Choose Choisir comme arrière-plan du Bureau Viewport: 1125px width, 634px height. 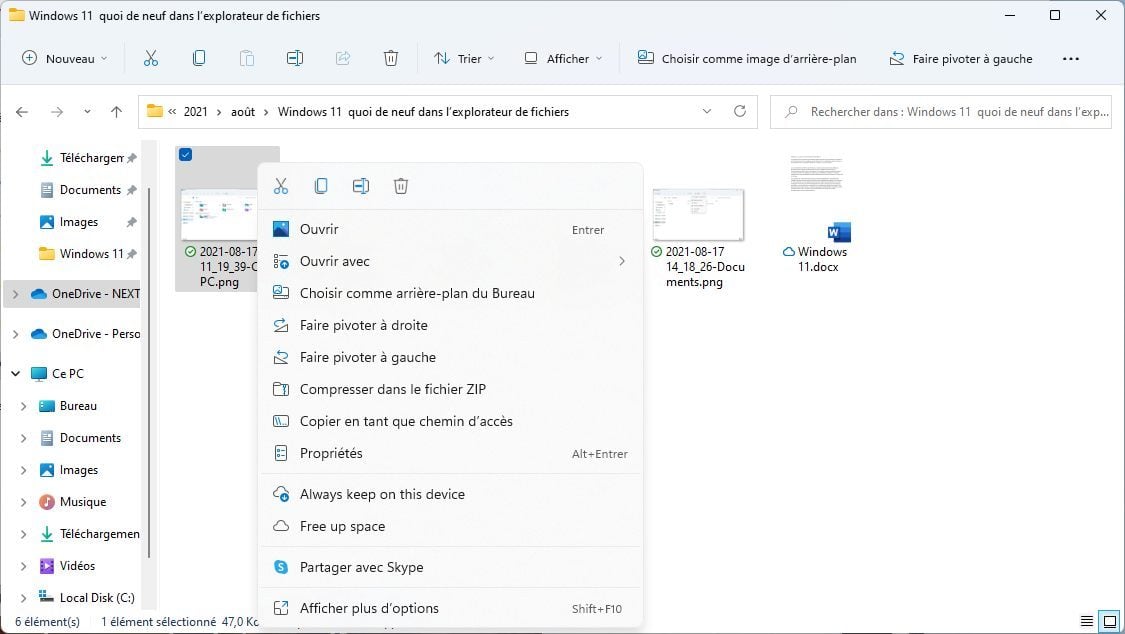pos(451,293)
